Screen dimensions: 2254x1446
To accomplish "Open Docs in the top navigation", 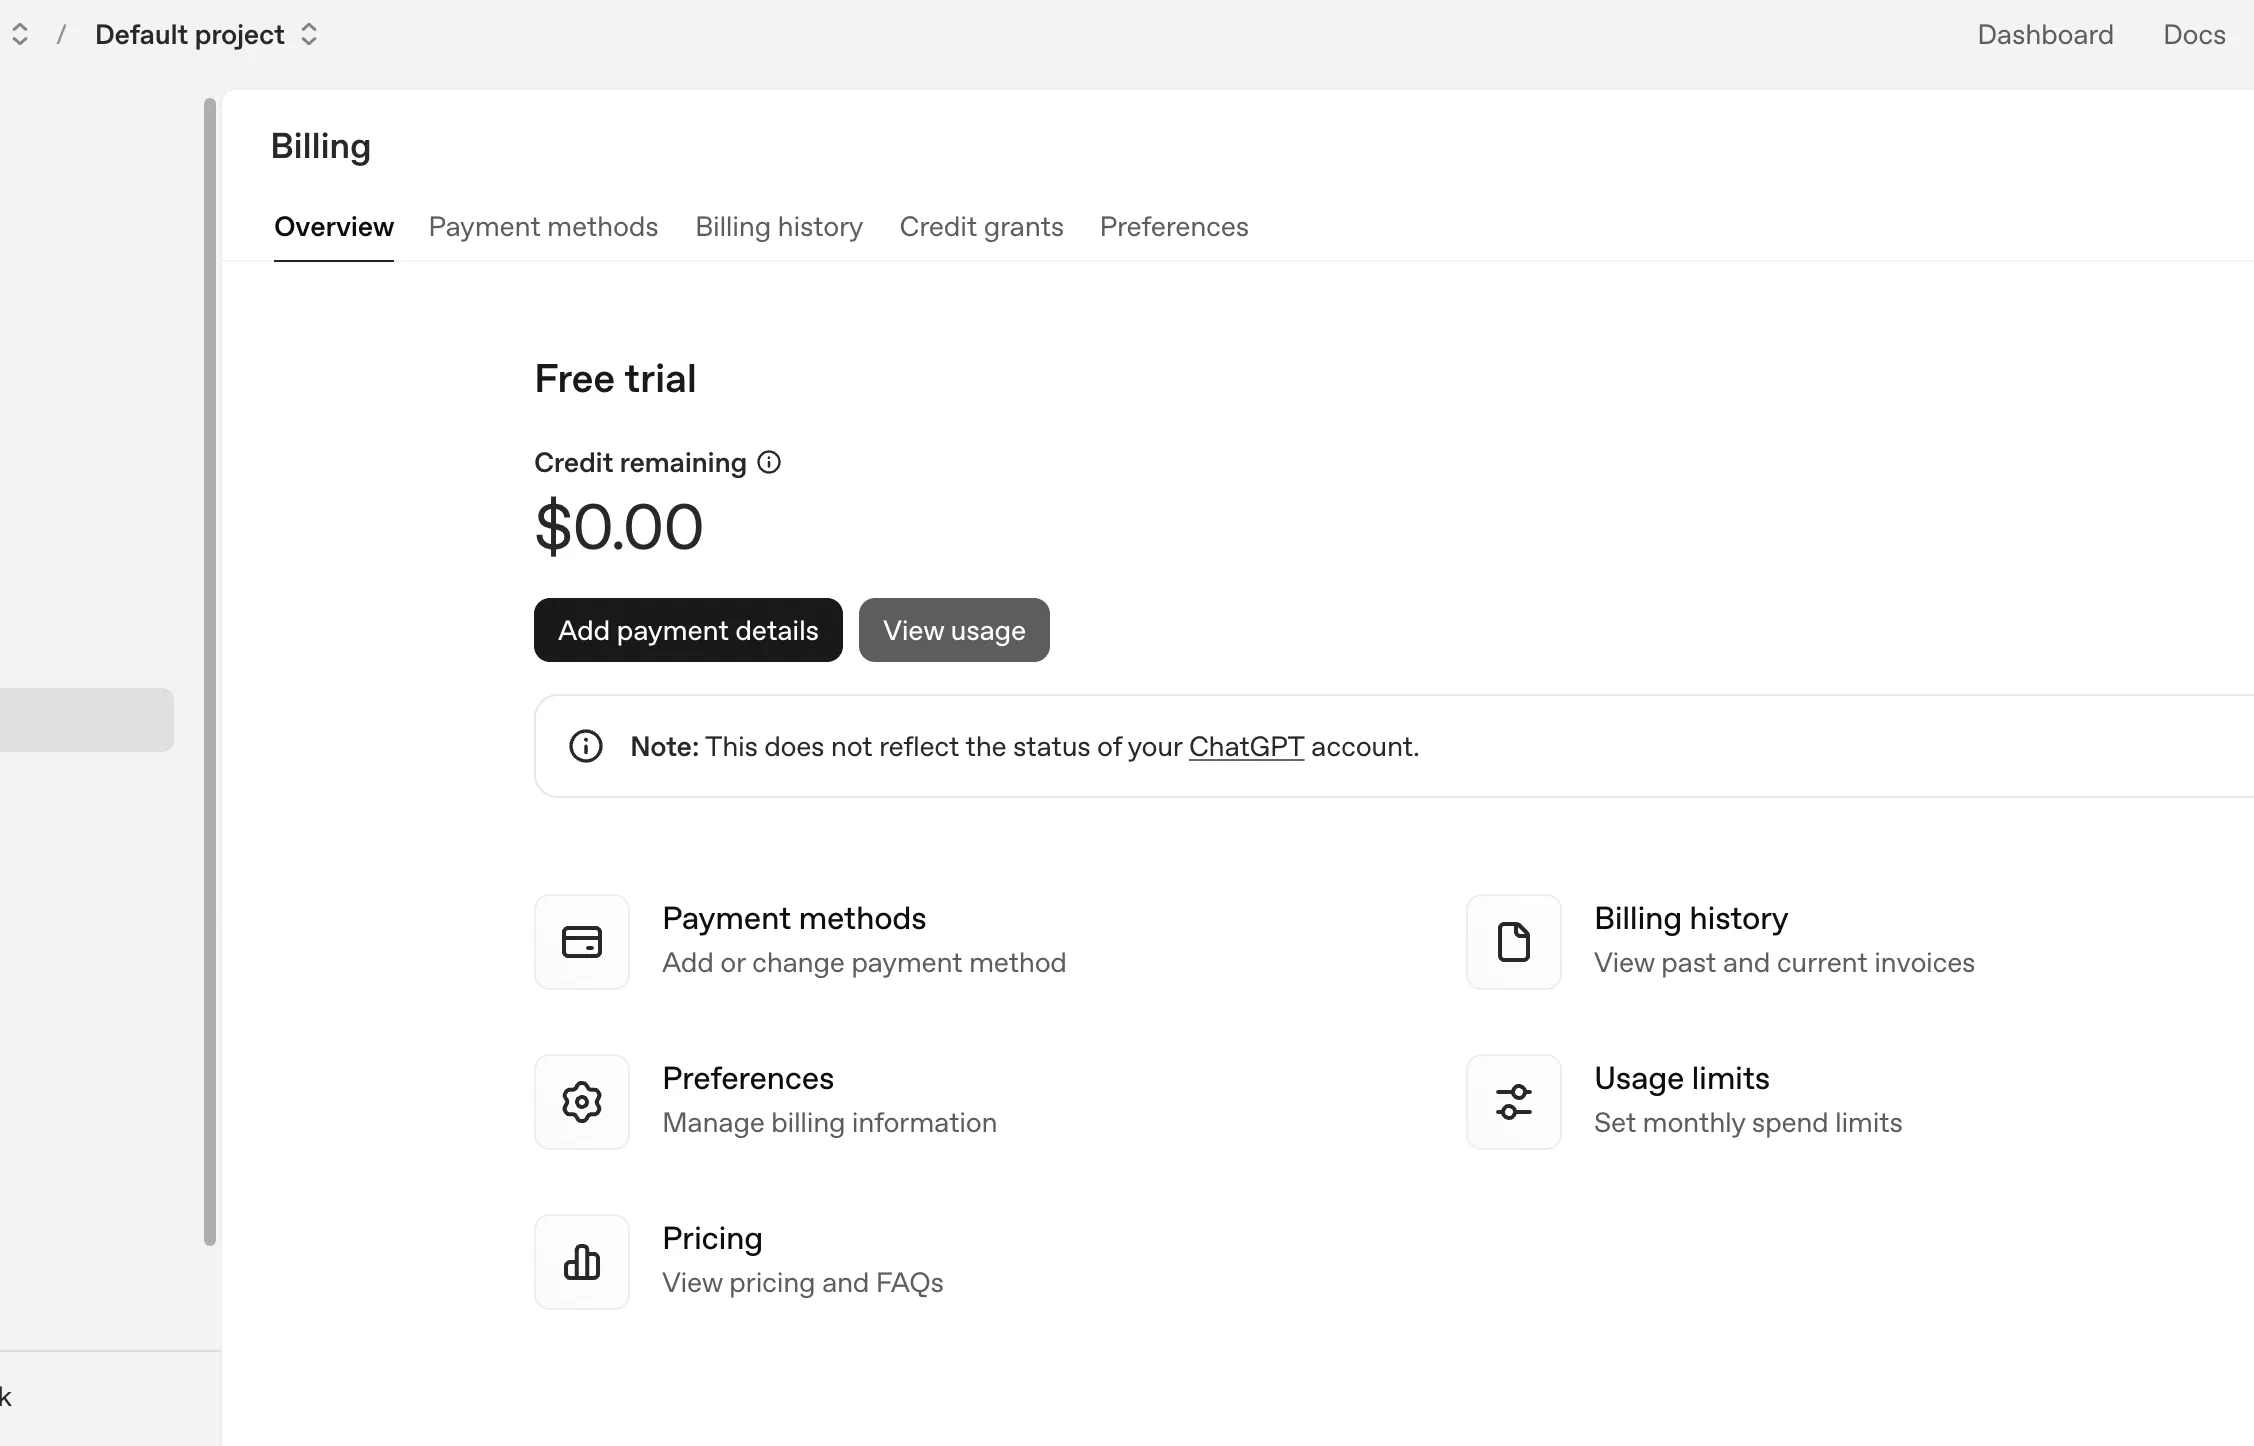I will pyautogui.click(x=2194, y=35).
